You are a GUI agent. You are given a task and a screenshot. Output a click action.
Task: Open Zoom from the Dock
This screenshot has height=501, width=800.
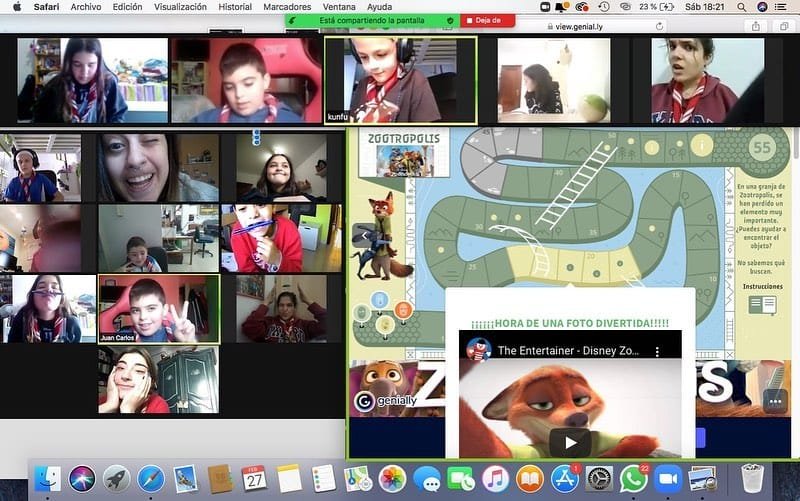pos(667,478)
